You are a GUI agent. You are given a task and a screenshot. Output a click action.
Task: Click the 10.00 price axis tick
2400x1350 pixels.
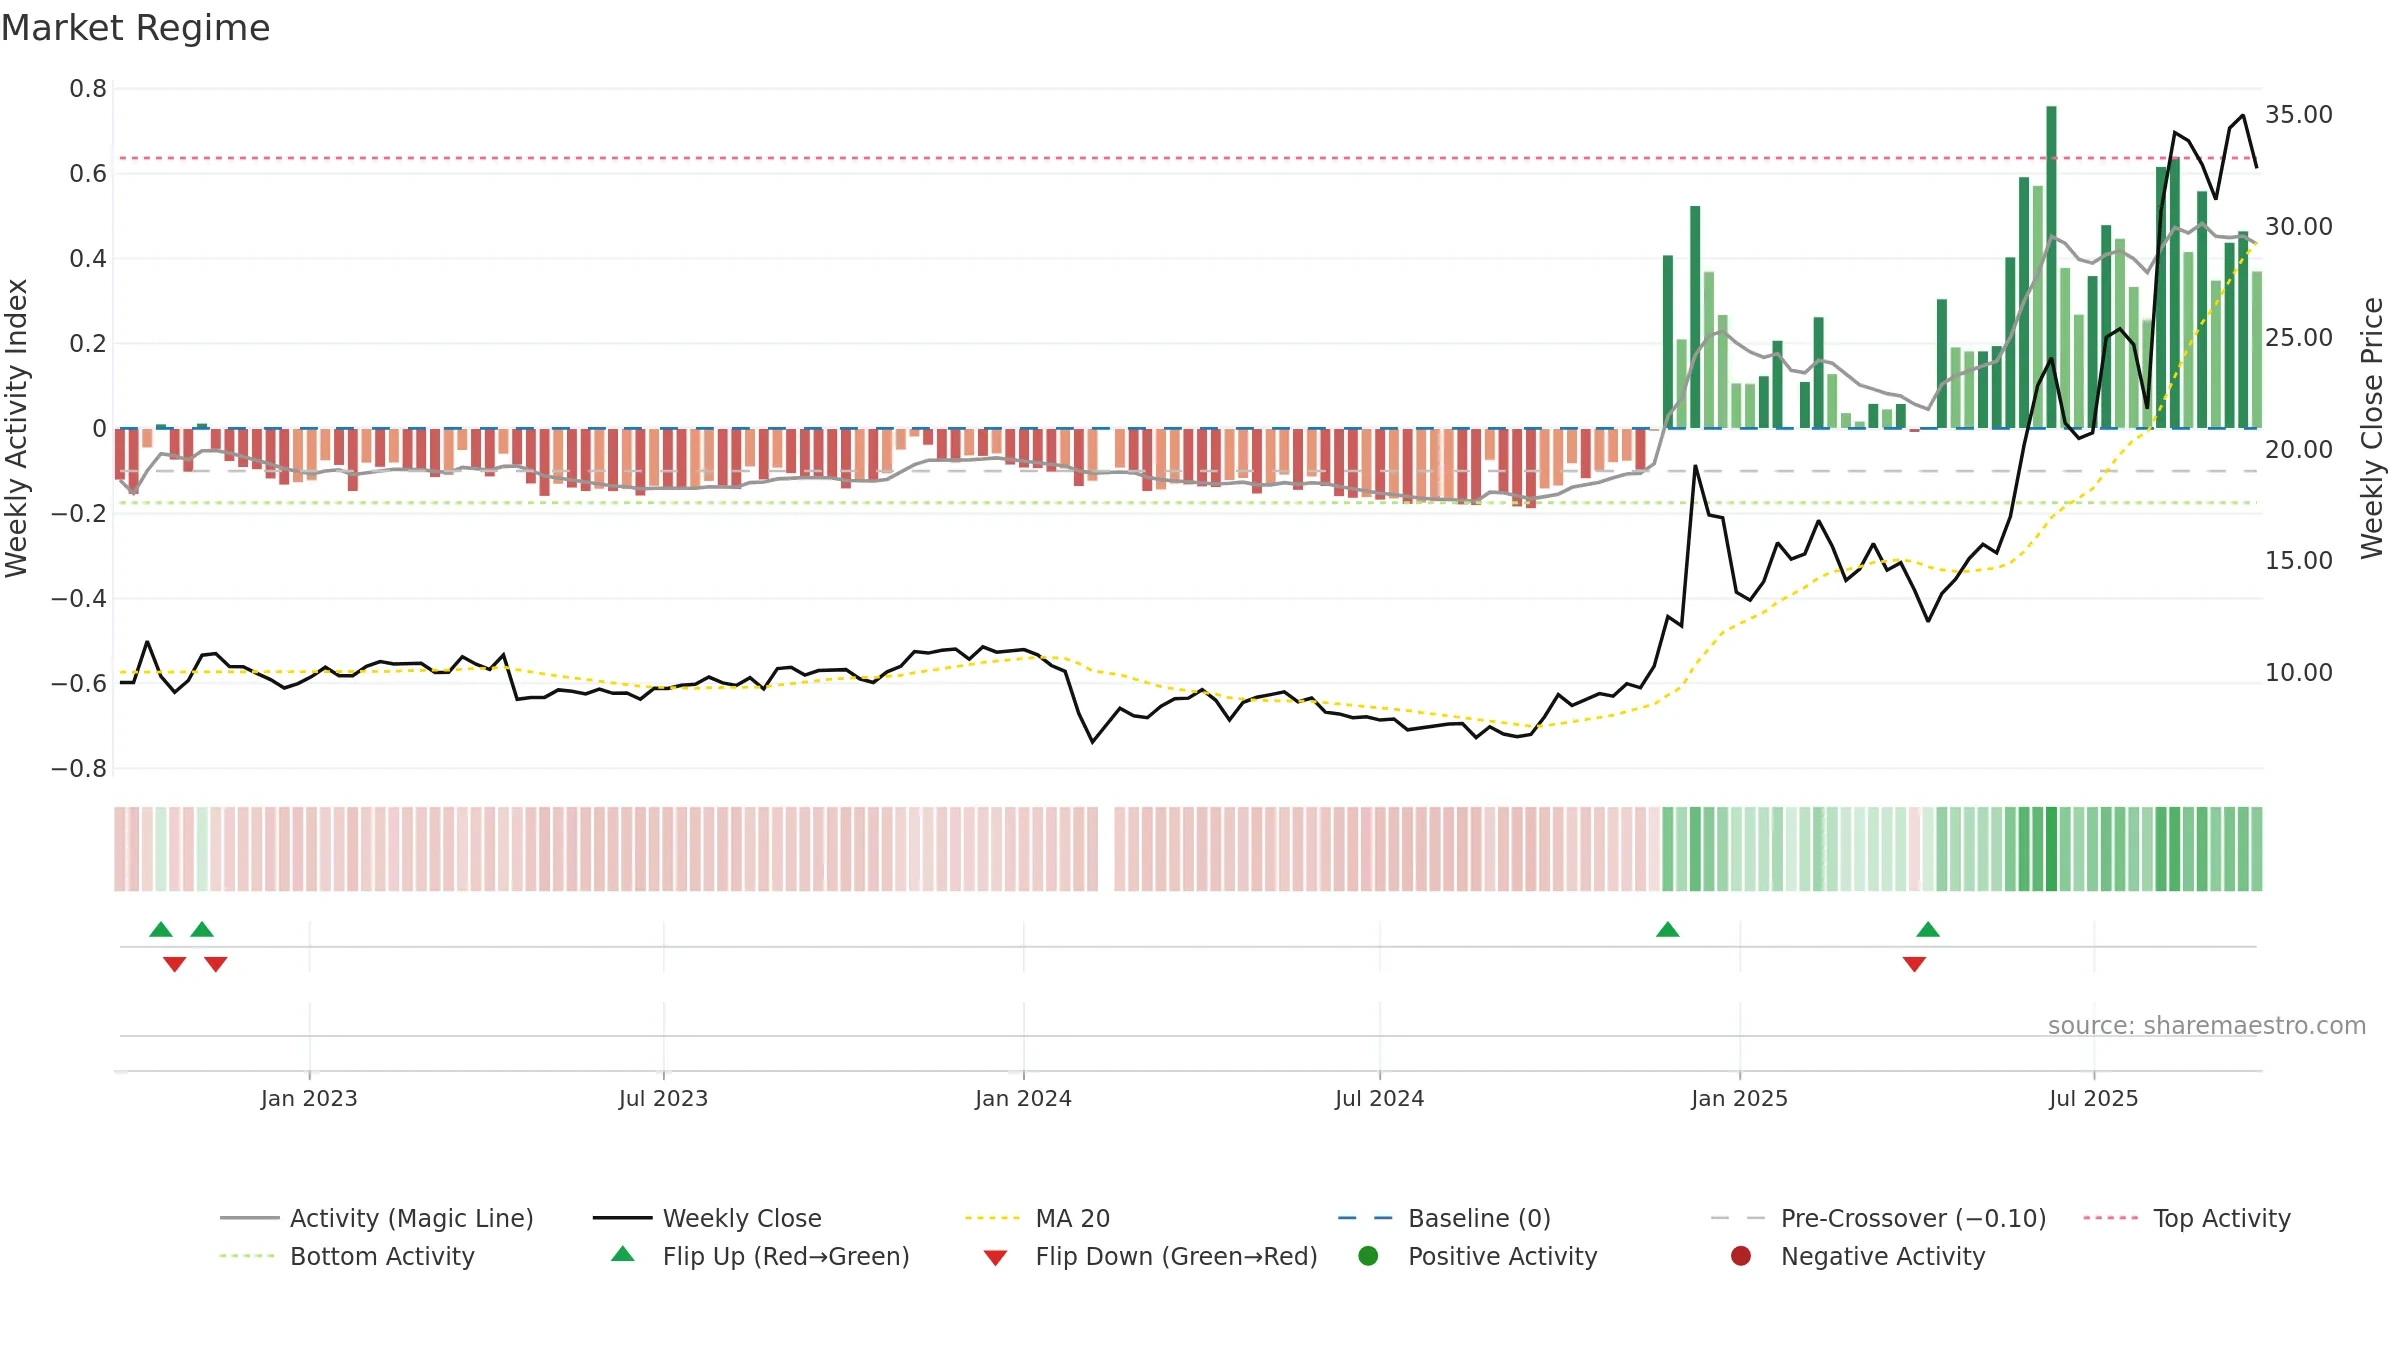click(2299, 673)
